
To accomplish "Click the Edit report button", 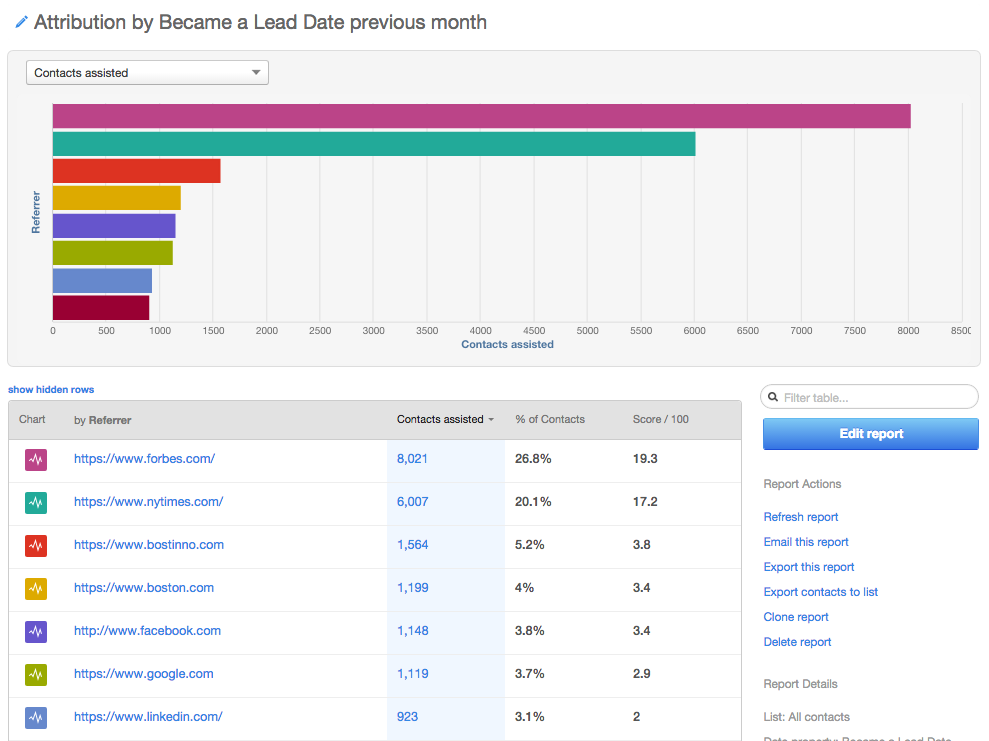I will tap(870, 434).
